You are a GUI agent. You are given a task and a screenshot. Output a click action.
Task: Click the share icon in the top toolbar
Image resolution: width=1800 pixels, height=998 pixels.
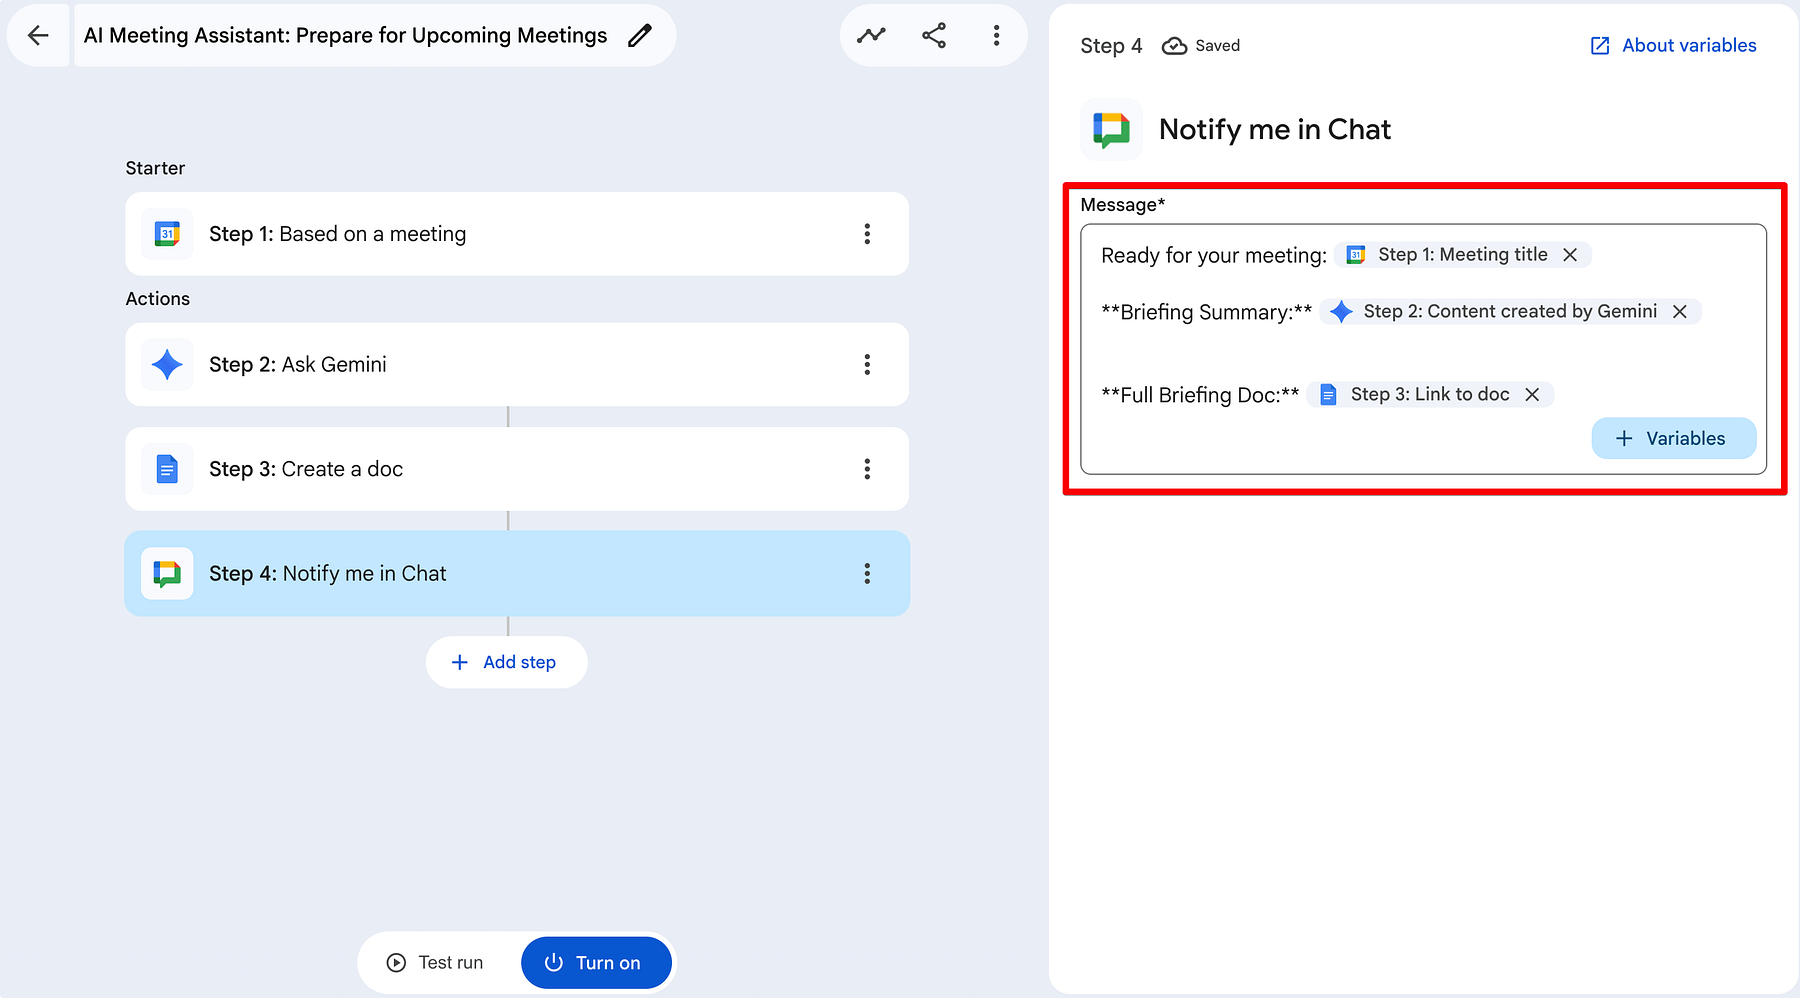(x=934, y=36)
